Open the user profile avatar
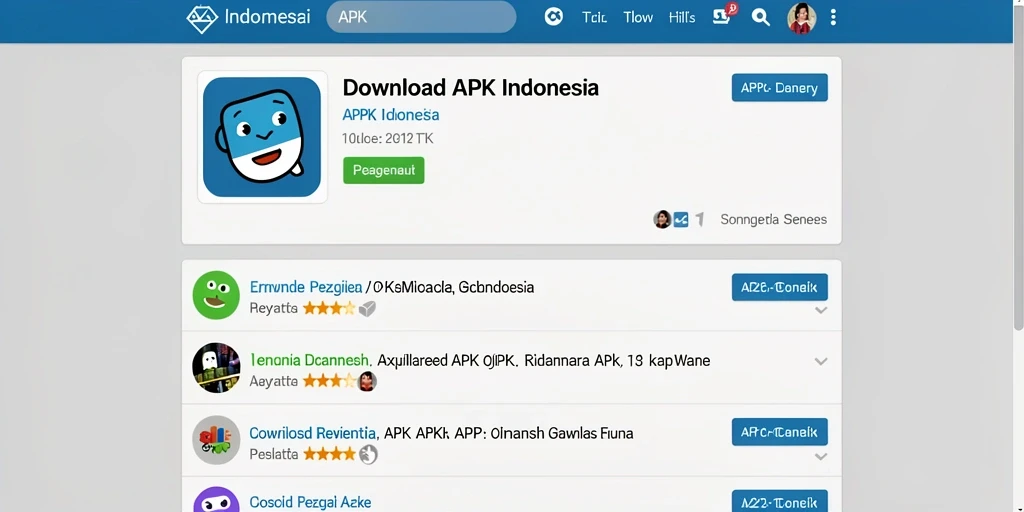Viewport: 1024px width, 512px height. (x=801, y=18)
